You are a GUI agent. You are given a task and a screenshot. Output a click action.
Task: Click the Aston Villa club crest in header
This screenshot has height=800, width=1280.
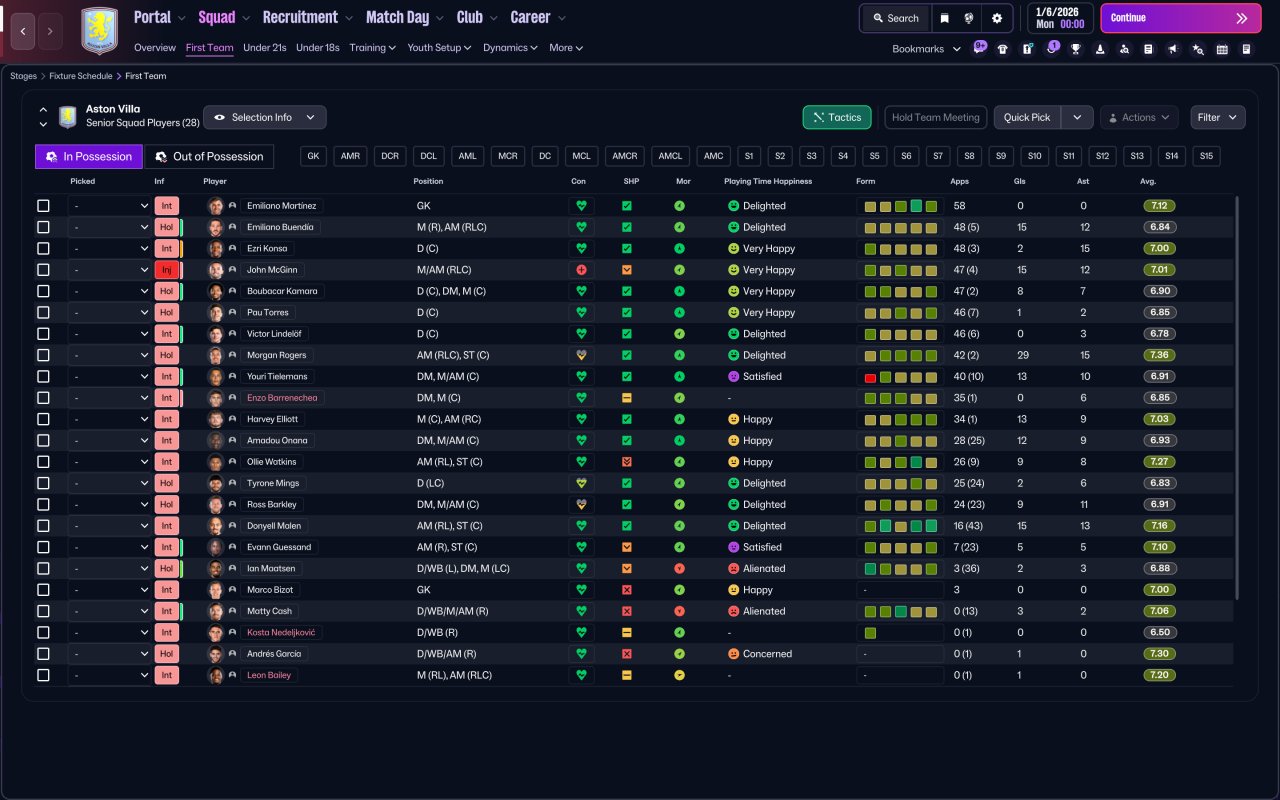[x=99, y=30]
